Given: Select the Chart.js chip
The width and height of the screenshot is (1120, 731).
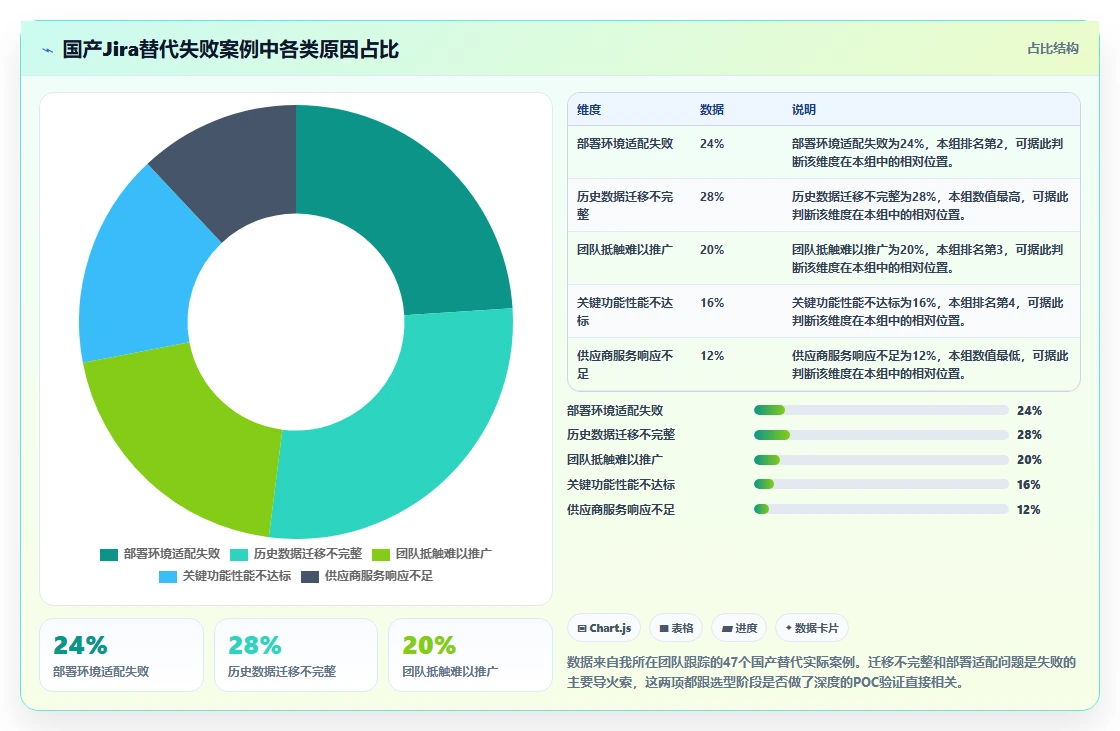Looking at the screenshot, I should pos(604,628).
